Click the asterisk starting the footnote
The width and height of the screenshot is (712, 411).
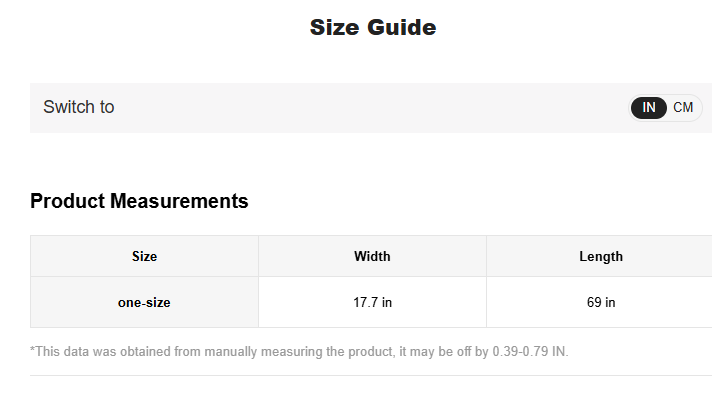33,351
